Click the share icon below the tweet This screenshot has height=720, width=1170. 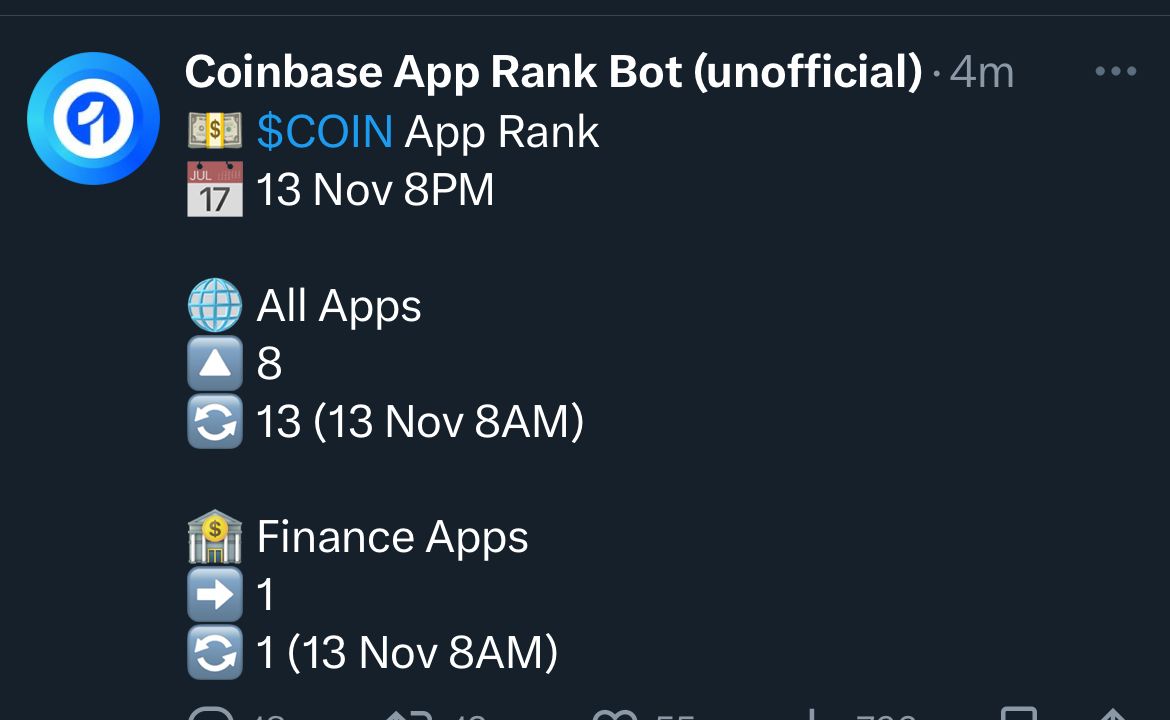[1113, 713]
